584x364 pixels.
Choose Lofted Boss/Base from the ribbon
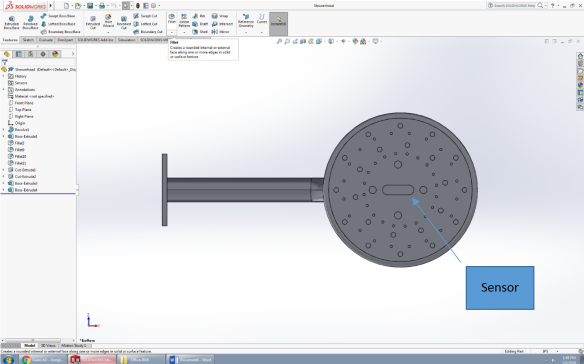[58, 24]
